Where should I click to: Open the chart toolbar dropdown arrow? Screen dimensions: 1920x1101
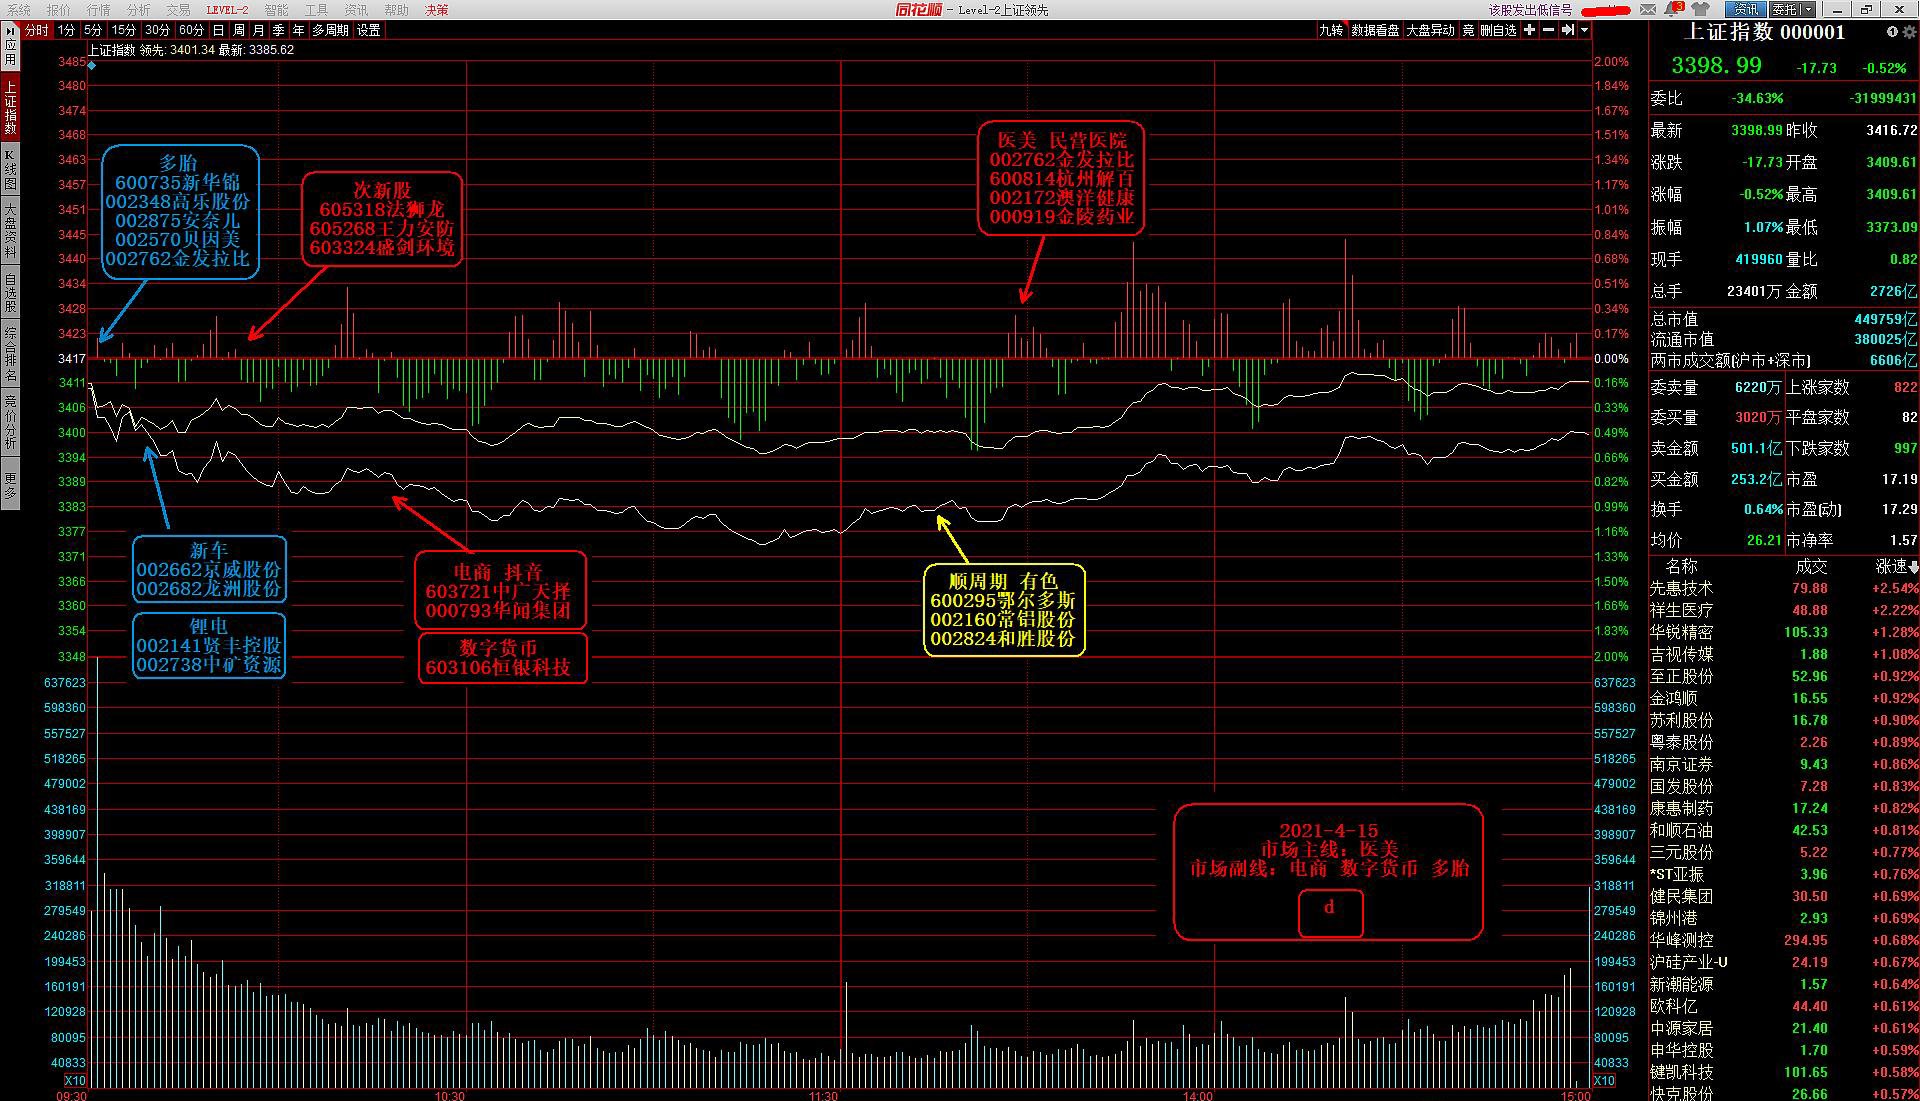click(x=1584, y=30)
